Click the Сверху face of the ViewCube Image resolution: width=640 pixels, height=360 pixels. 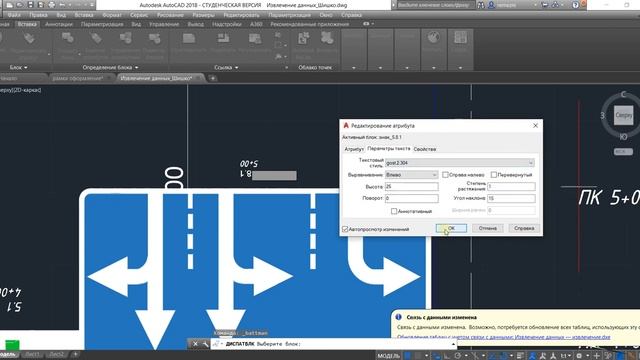tap(623, 115)
